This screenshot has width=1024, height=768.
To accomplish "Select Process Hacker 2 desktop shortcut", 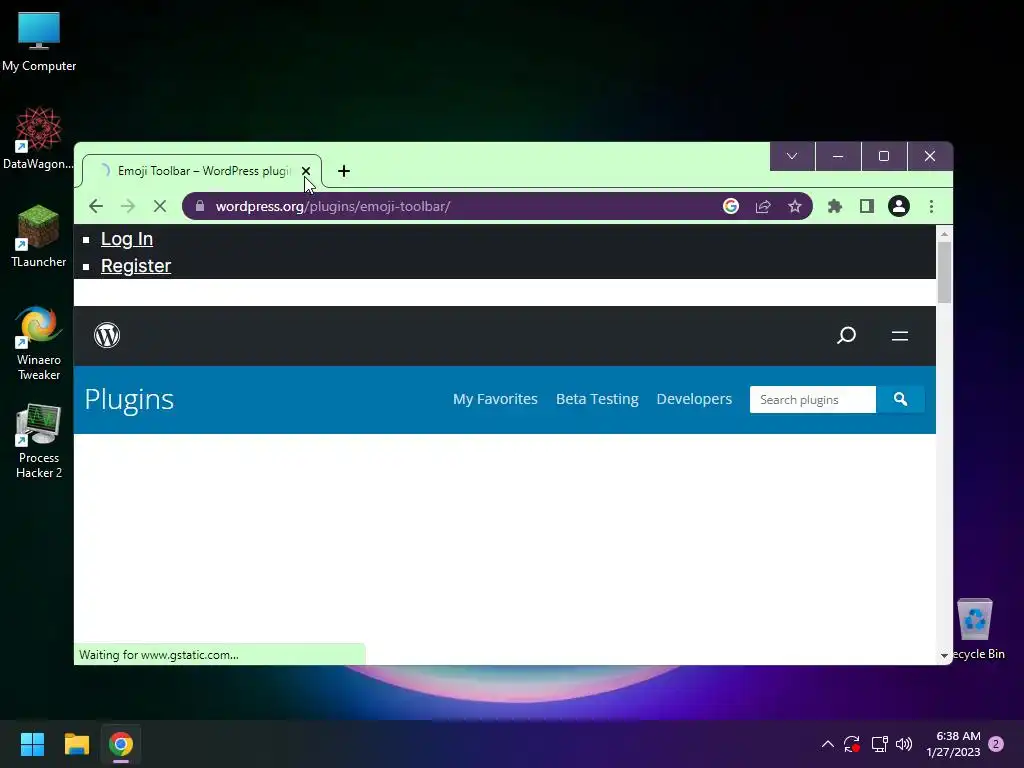I will pos(39,441).
